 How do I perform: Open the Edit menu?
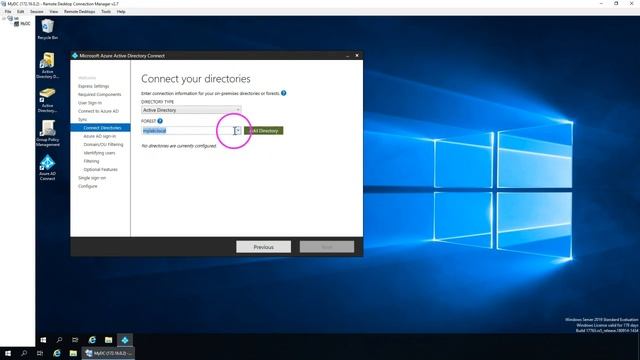(x=20, y=11)
